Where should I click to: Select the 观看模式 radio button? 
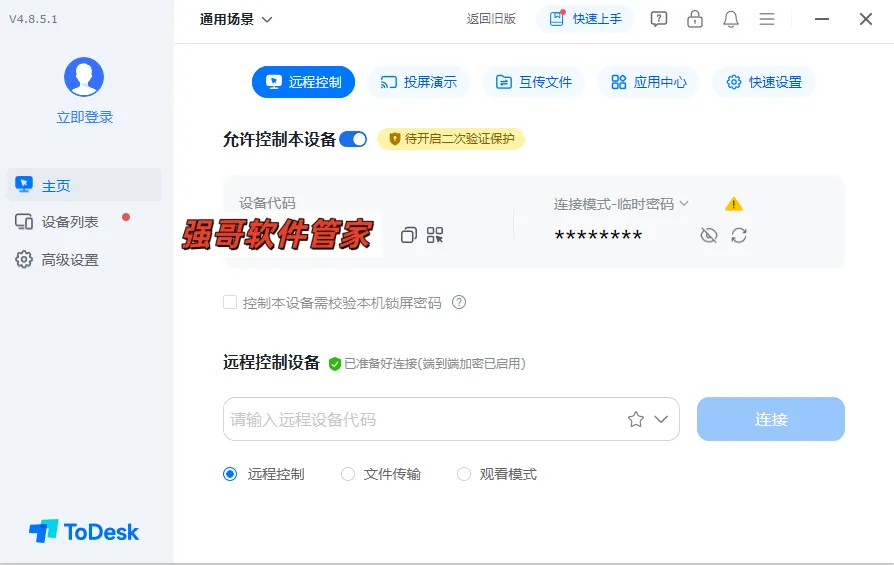pos(464,474)
